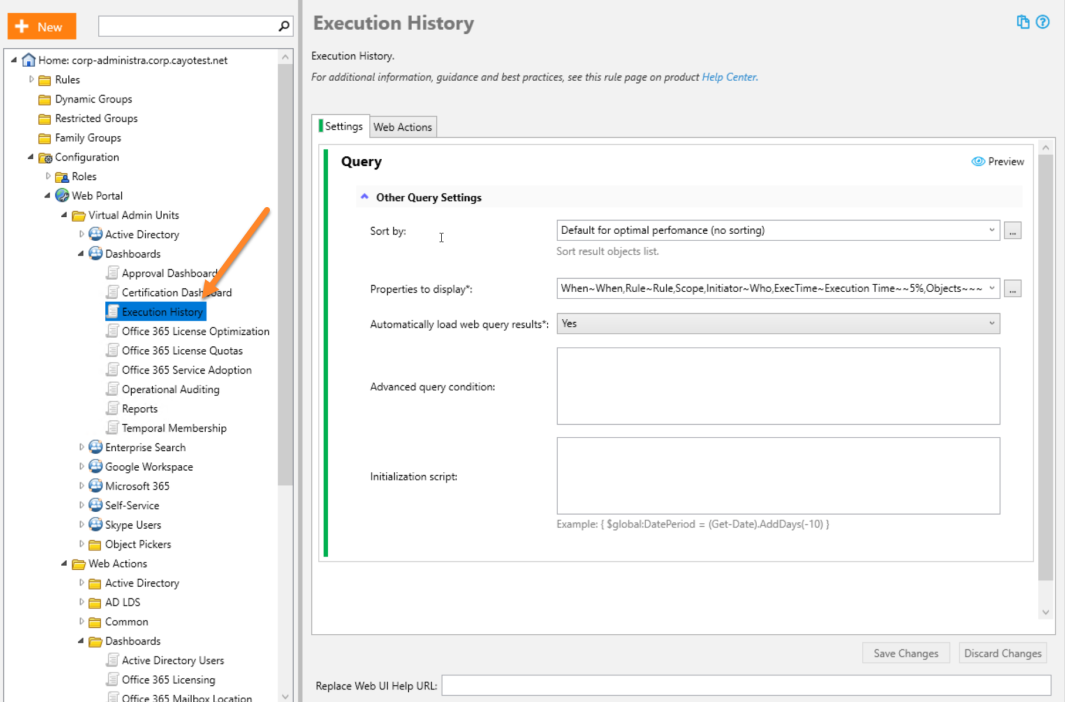The image size is (1065, 702).
Task: Collapse the Web Portal node
Action: click(x=48, y=196)
